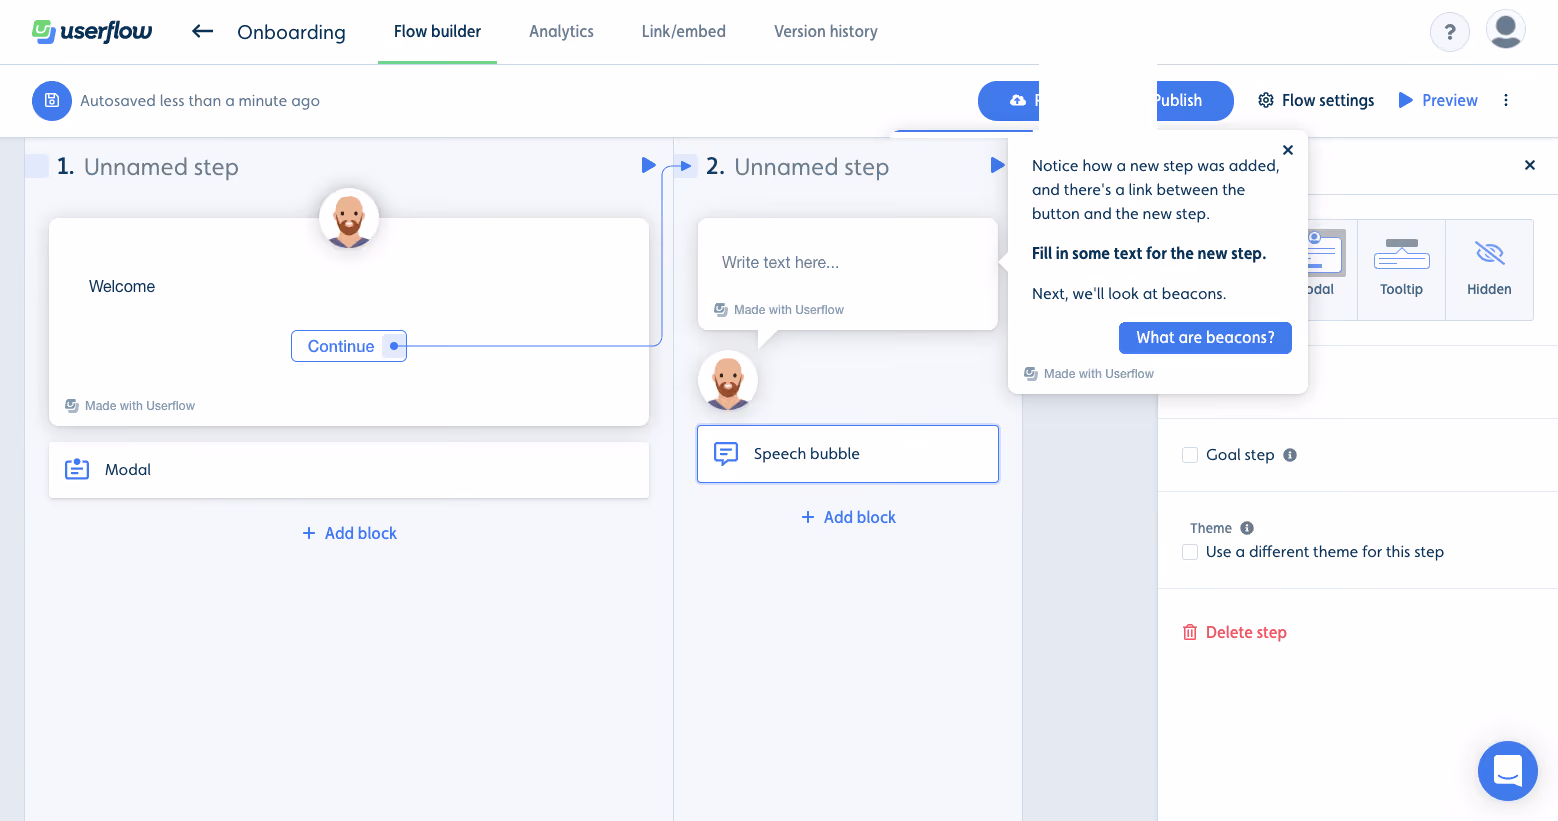Preview step 1 with play icon
The width and height of the screenshot is (1558, 821).
point(648,165)
